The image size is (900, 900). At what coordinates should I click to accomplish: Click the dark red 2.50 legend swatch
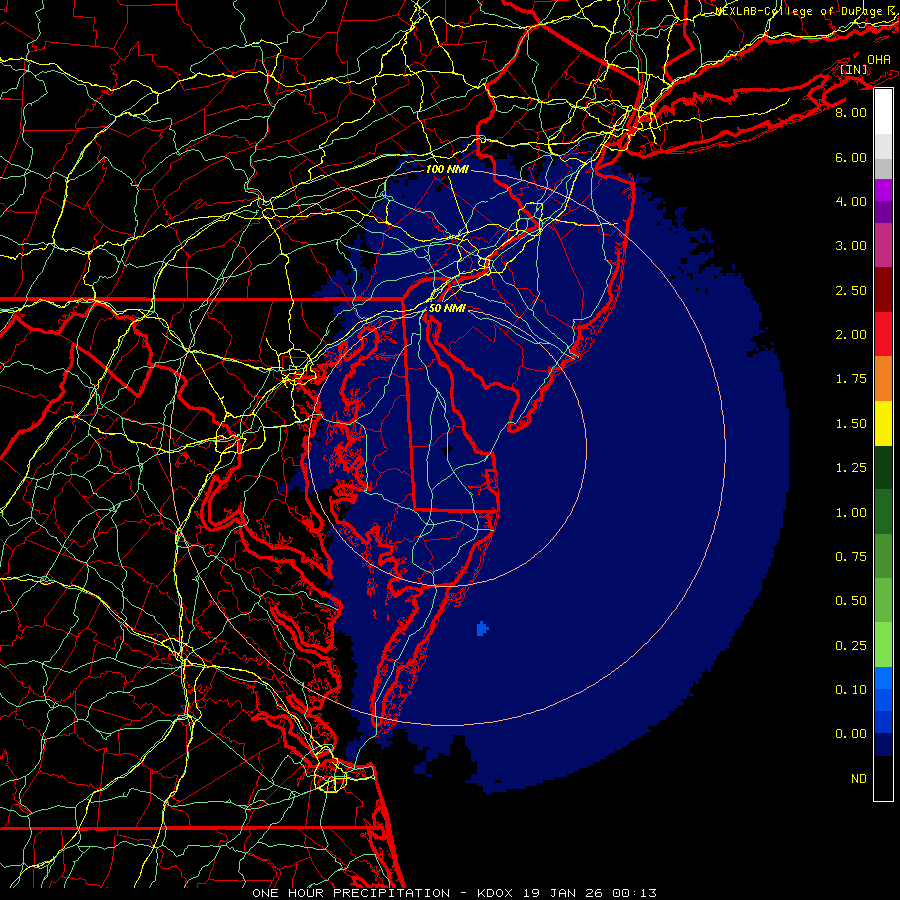883,290
